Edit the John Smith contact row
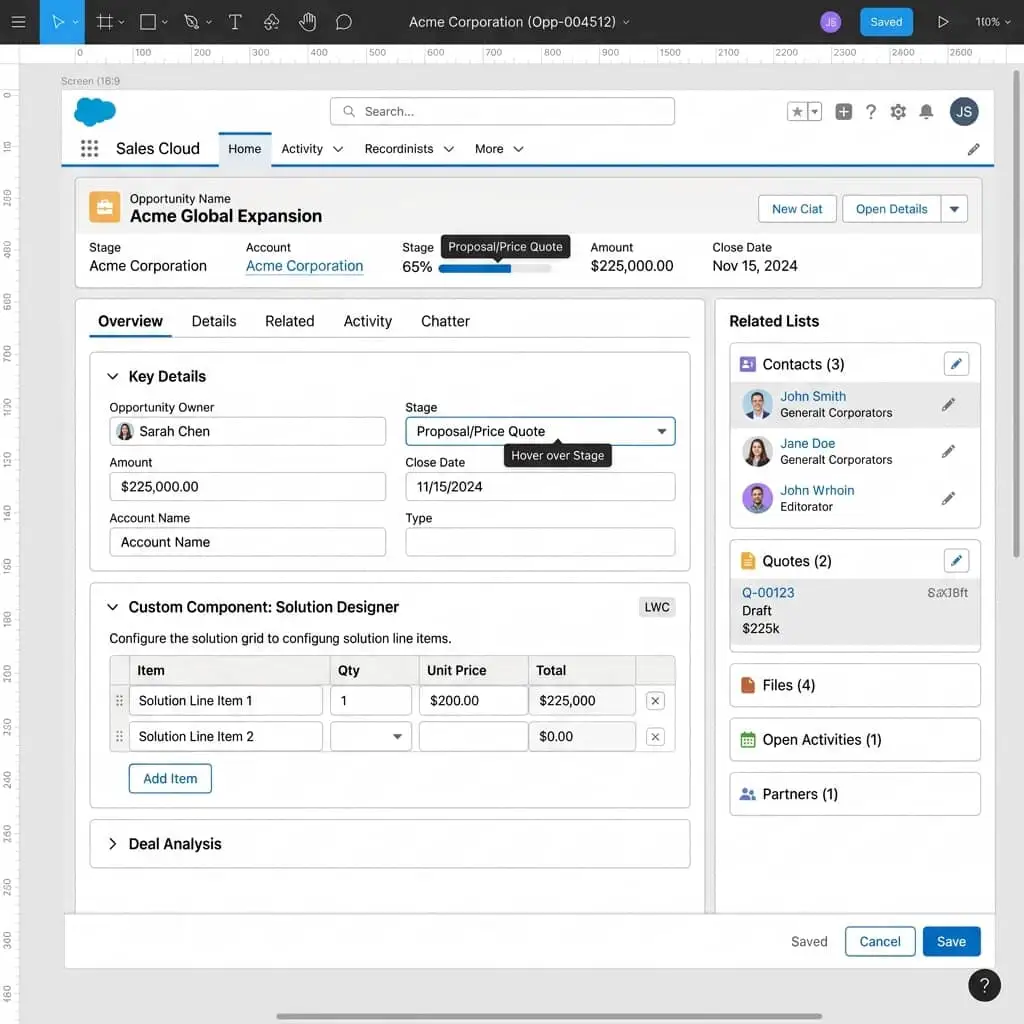Viewport: 1024px width, 1024px height. 948,405
